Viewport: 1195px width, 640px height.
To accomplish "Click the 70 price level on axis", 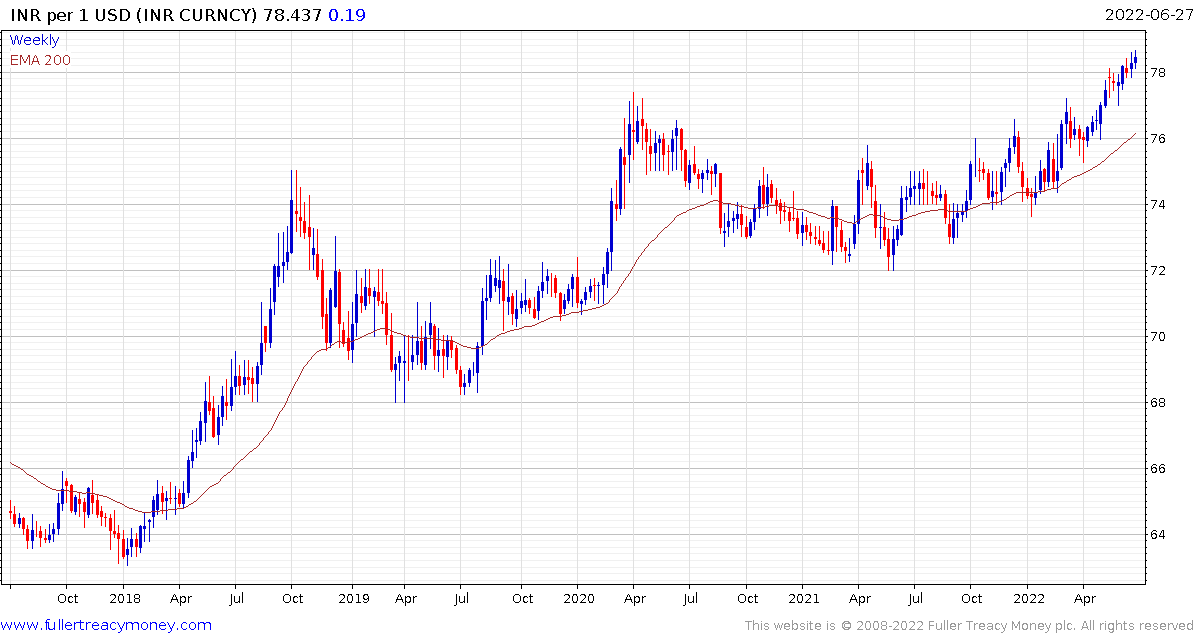I will [1158, 337].
